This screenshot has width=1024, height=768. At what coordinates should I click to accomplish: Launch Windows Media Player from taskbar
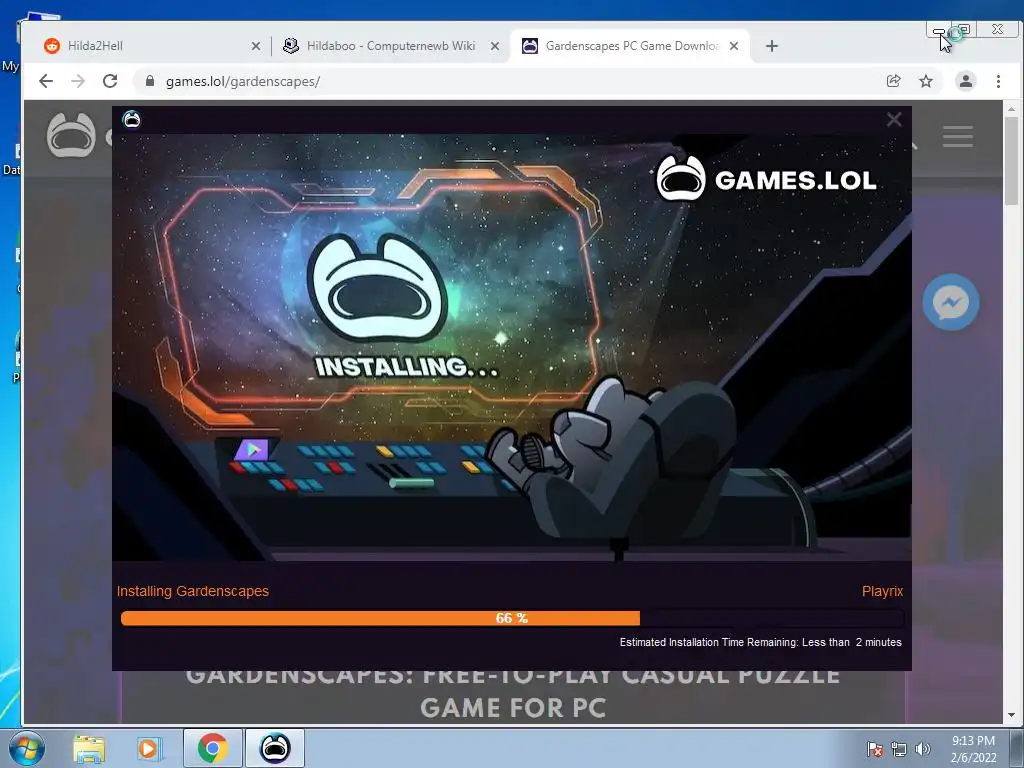[148, 748]
